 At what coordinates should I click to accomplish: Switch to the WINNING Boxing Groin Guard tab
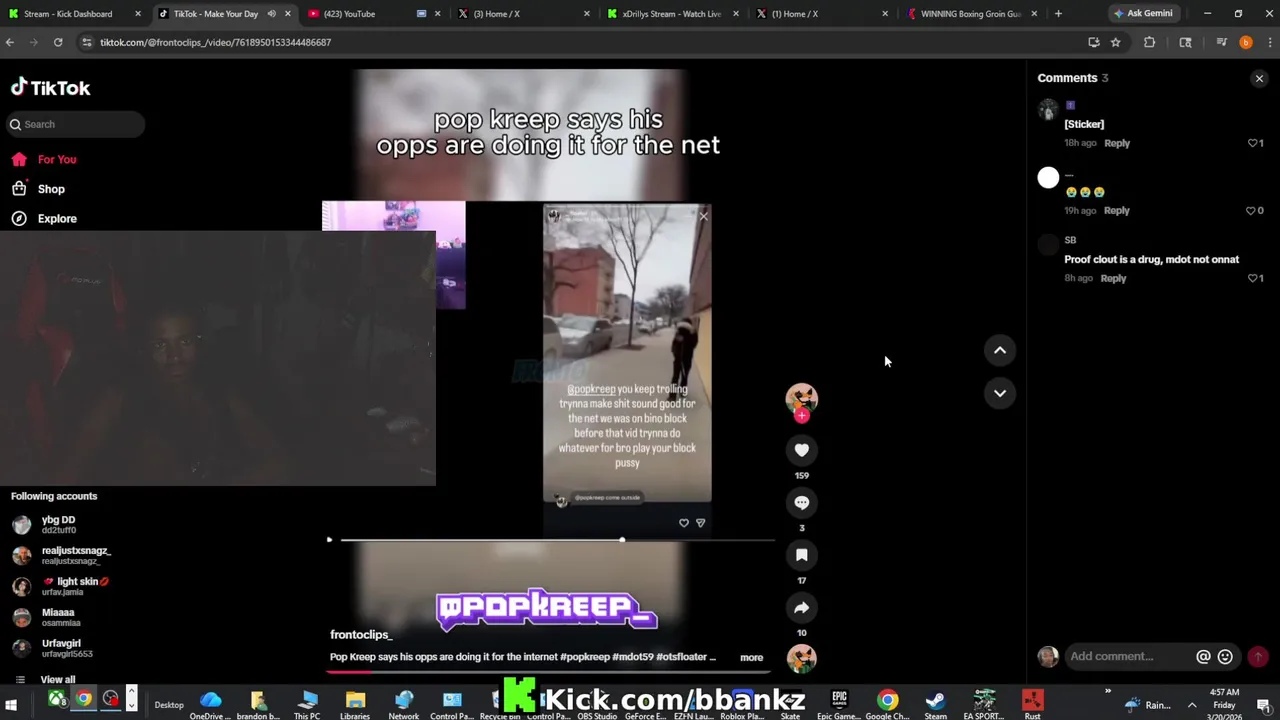(x=970, y=14)
